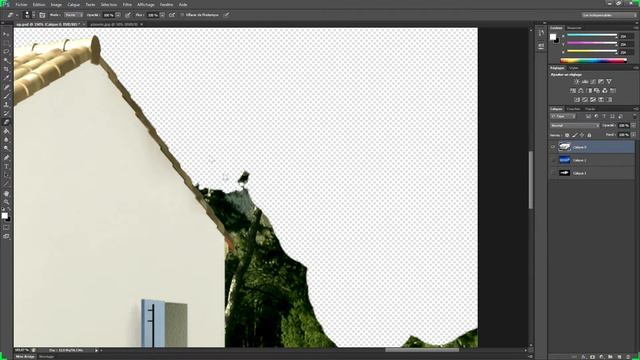Screen dimensions: 640x360
Task: Click the Curves adjustment icon
Action: point(593,82)
